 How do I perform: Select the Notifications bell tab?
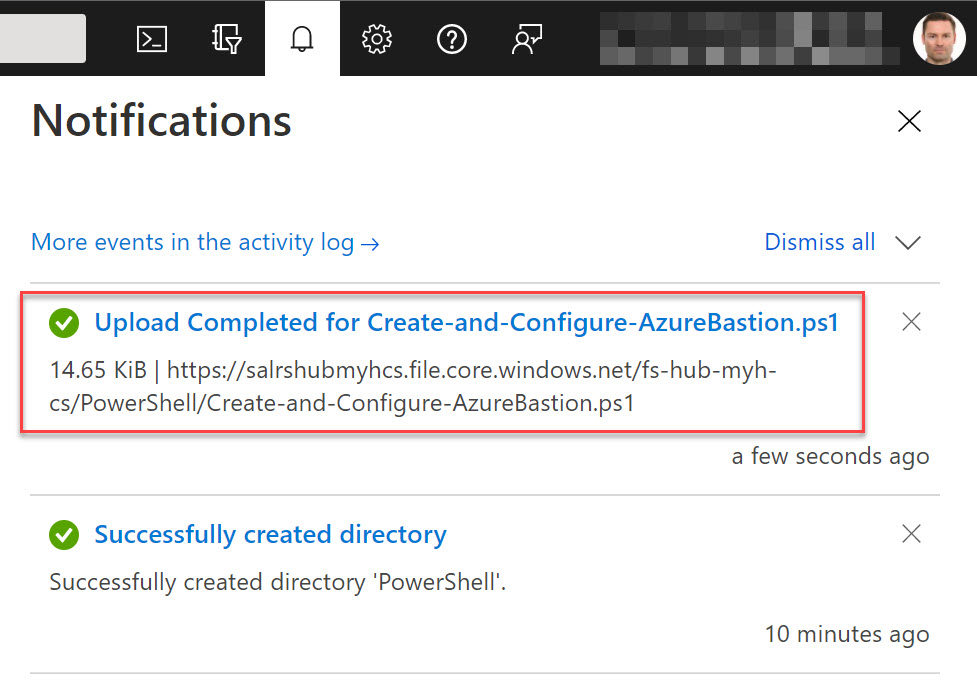(x=302, y=38)
